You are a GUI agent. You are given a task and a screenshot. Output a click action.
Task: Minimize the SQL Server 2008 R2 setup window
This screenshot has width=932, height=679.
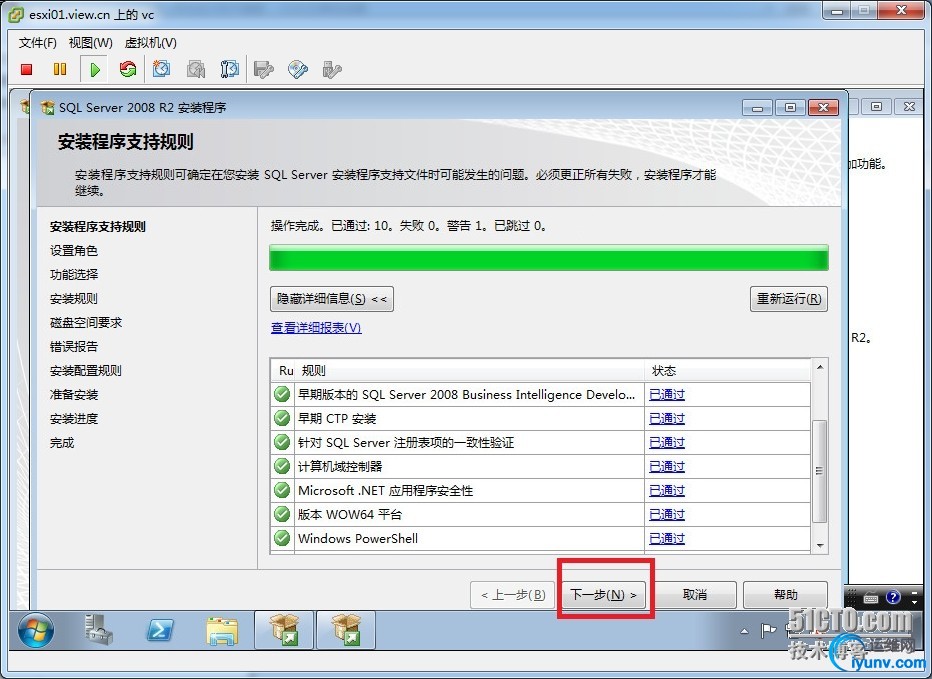coord(757,108)
